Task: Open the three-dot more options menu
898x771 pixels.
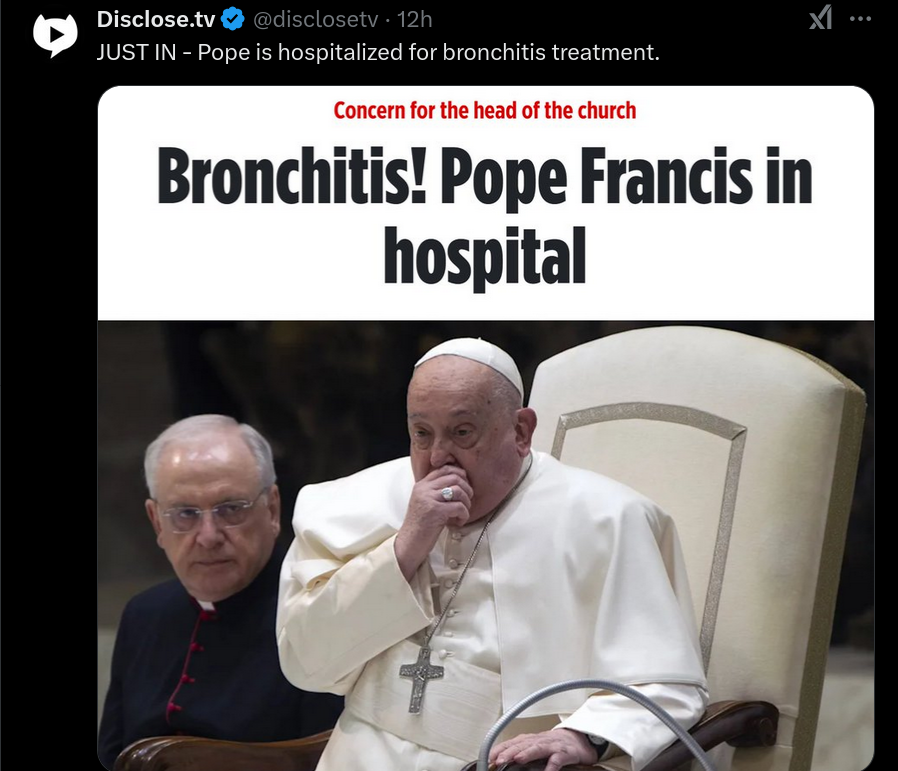Action: (860, 19)
